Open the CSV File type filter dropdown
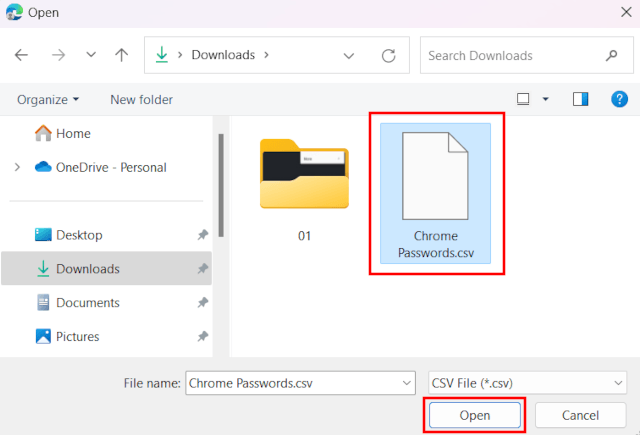Screen dimensions: 640x435 point(527,383)
